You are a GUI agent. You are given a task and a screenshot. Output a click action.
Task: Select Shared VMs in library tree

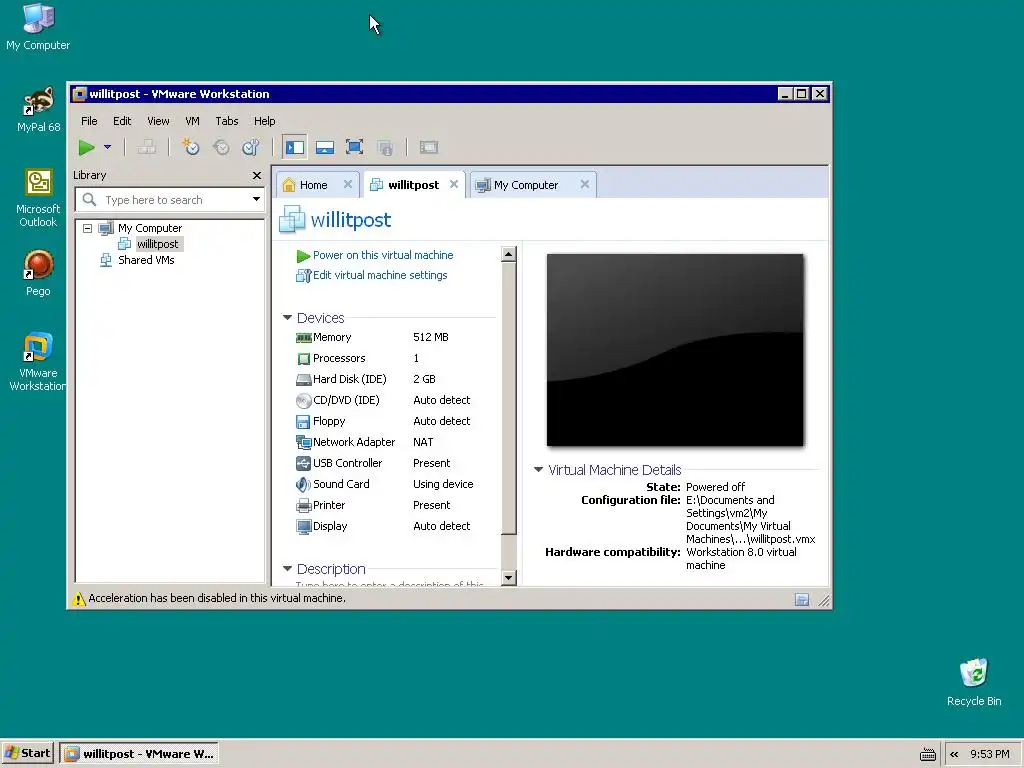[146, 260]
